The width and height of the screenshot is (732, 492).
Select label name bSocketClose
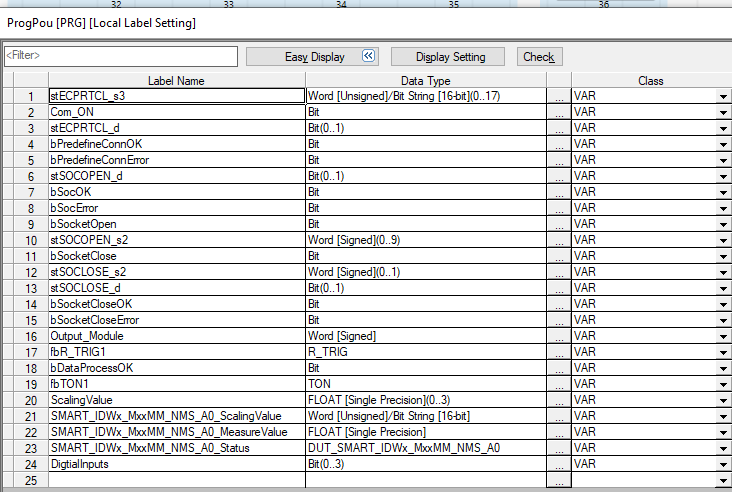click(x=177, y=256)
